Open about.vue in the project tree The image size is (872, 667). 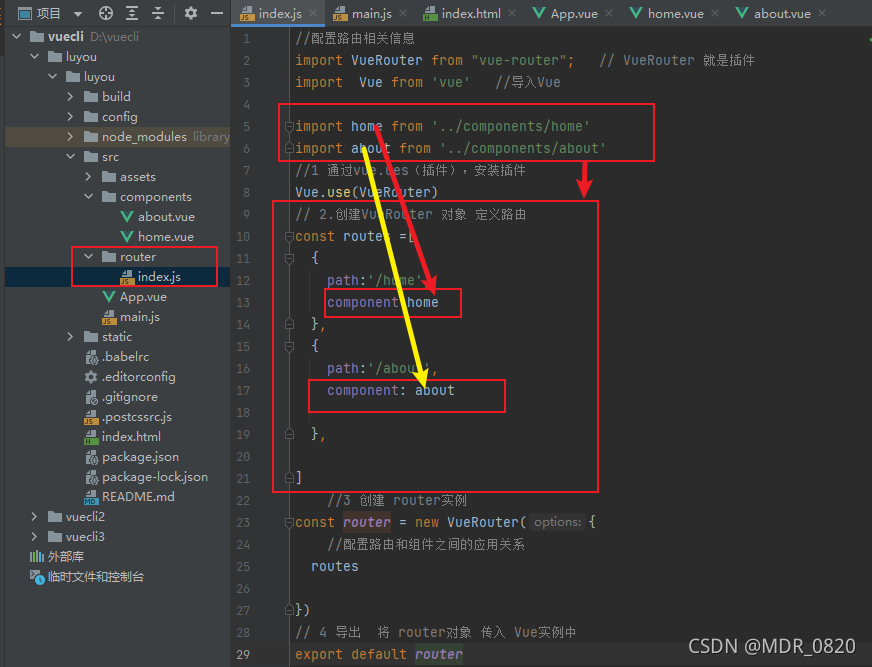[157, 217]
